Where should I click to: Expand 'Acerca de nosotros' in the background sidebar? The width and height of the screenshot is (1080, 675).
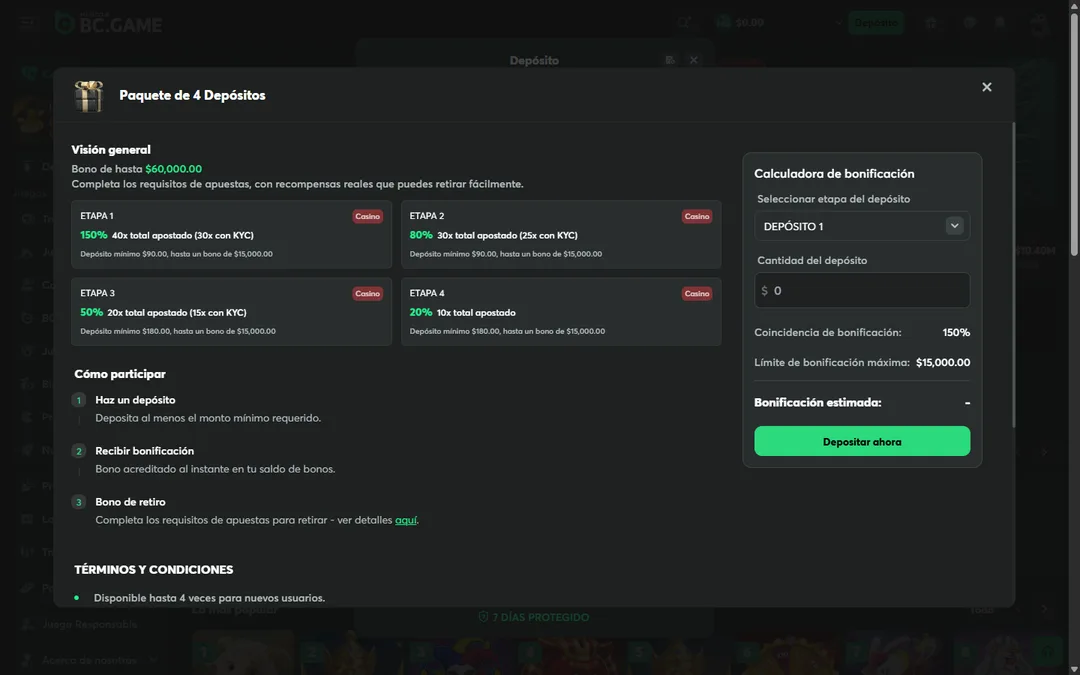[90, 660]
